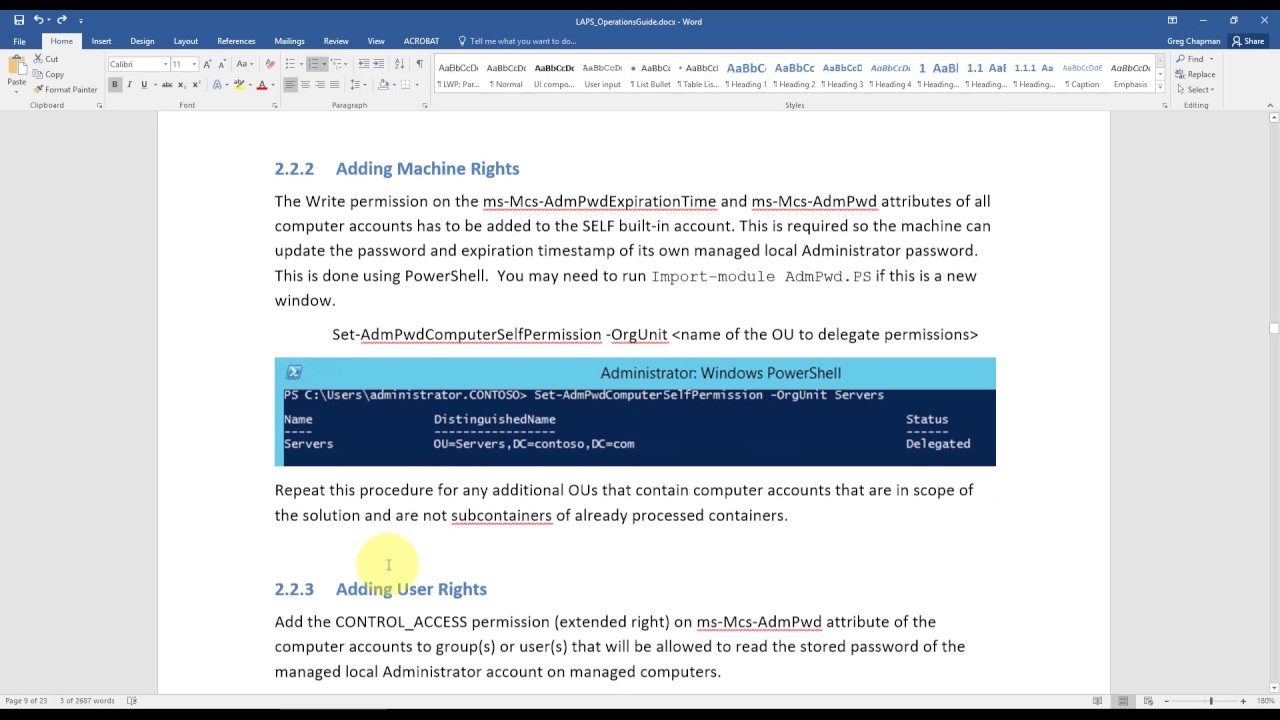This screenshot has width=1280, height=720.
Task: Toggle Underline formatting
Action: pyautogui.click(x=144, y=85)
